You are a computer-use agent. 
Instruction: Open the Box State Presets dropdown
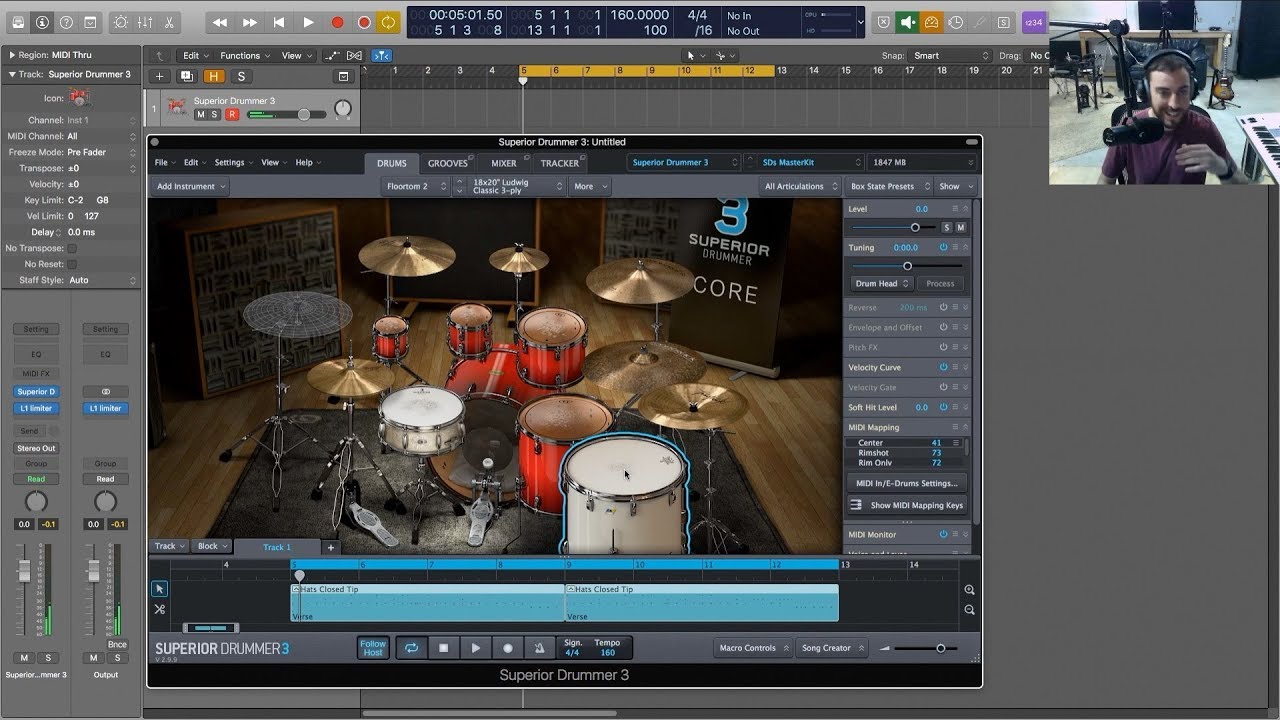888,186
